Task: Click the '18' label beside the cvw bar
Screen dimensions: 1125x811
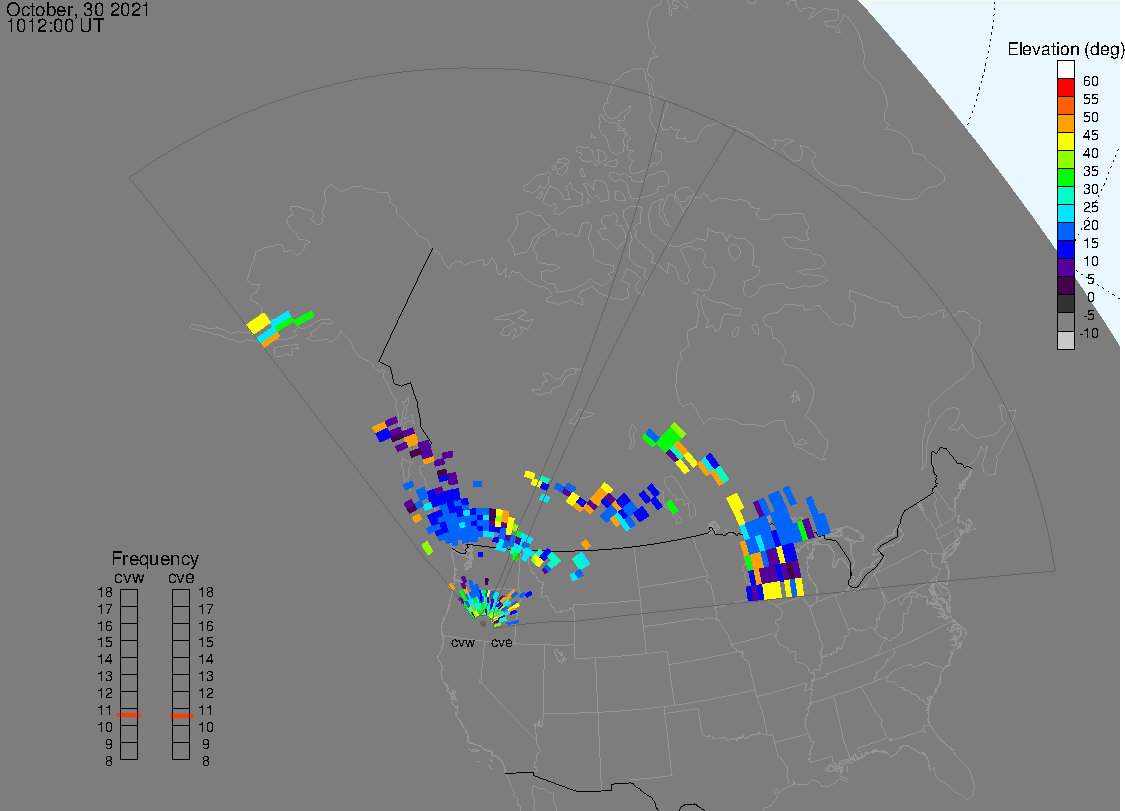Action: [105, 592]
